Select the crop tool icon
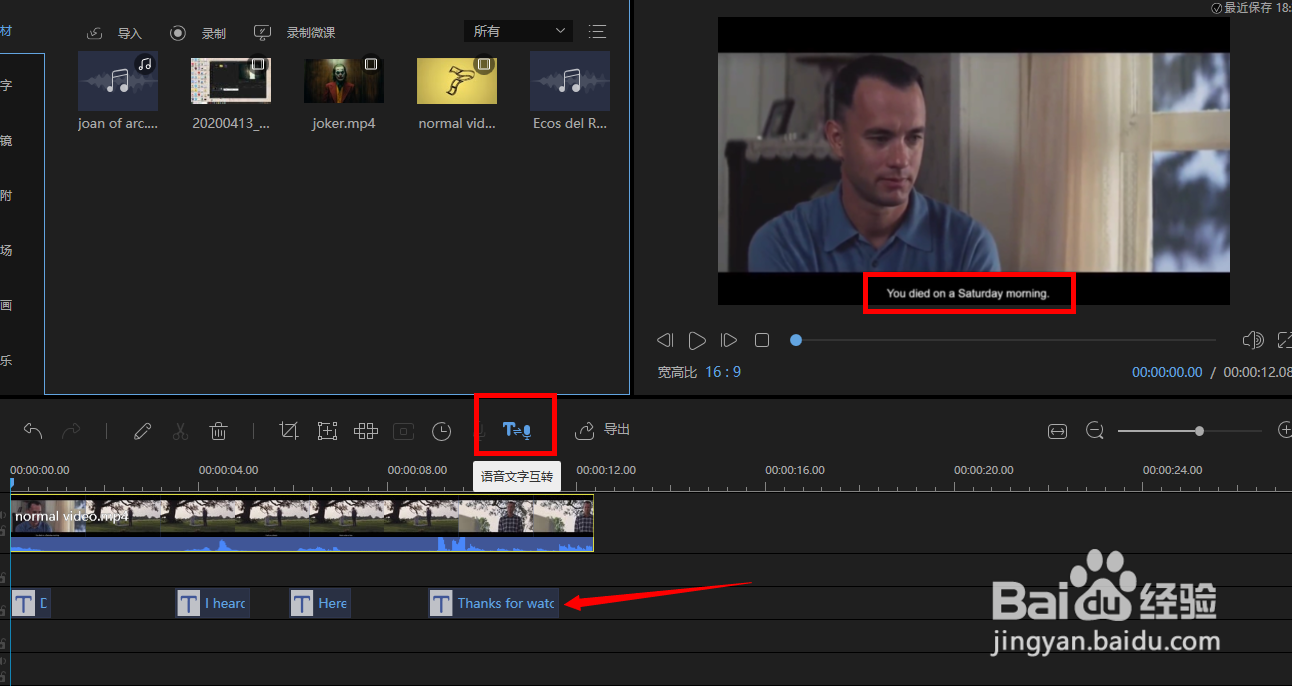Image resolution: width=1292 pixels, height=686 pixels. (x=289, y=431)
